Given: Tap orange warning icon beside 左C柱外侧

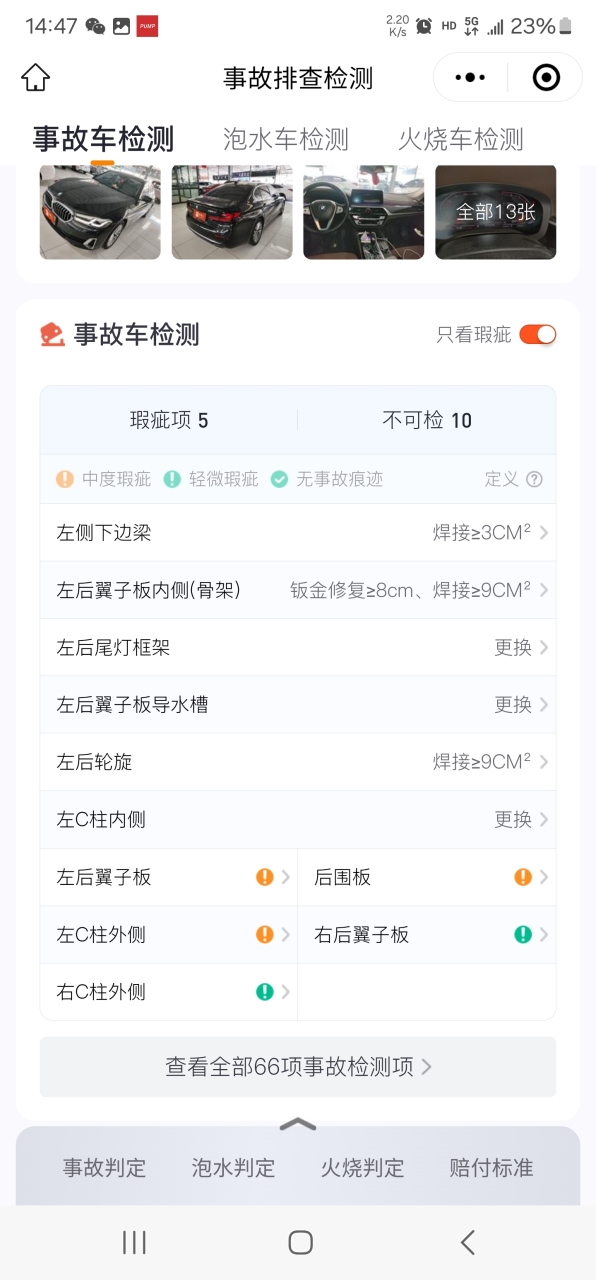Looking at the screenshot, I should click(265, 935).
